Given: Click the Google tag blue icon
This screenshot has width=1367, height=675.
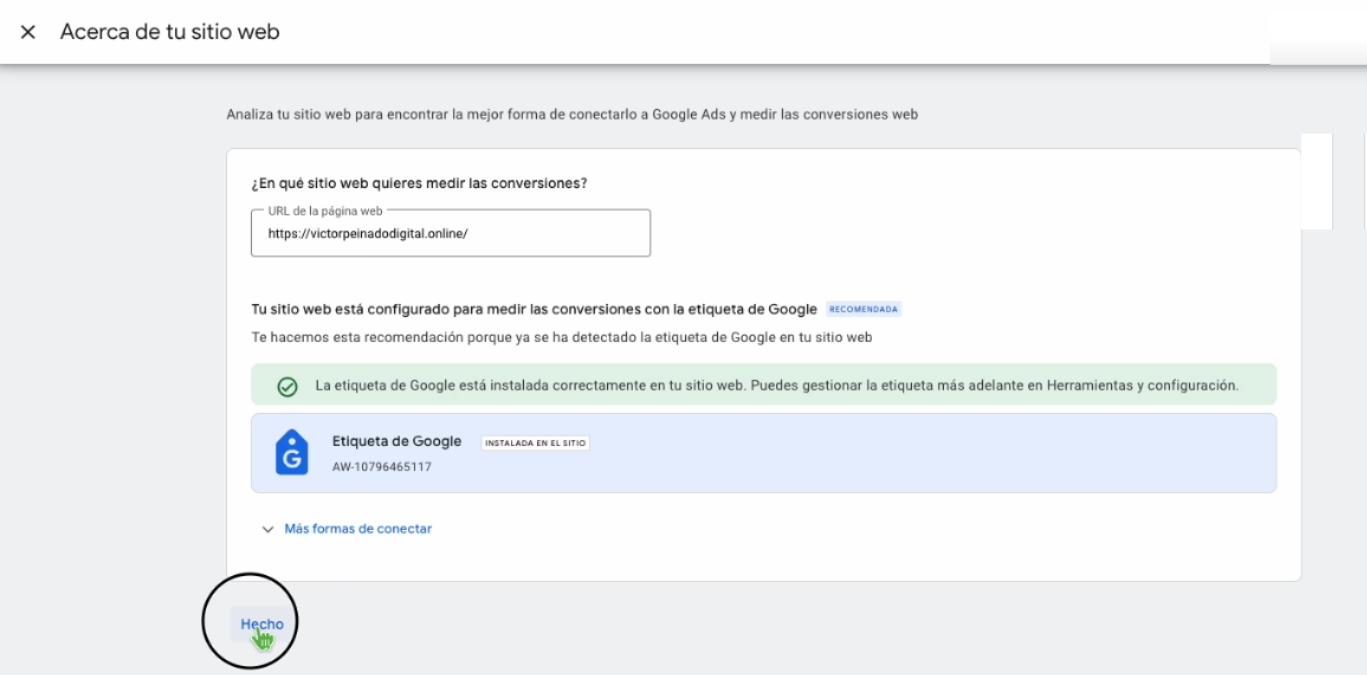Looking at the screenshot, I should click(291, 452).
